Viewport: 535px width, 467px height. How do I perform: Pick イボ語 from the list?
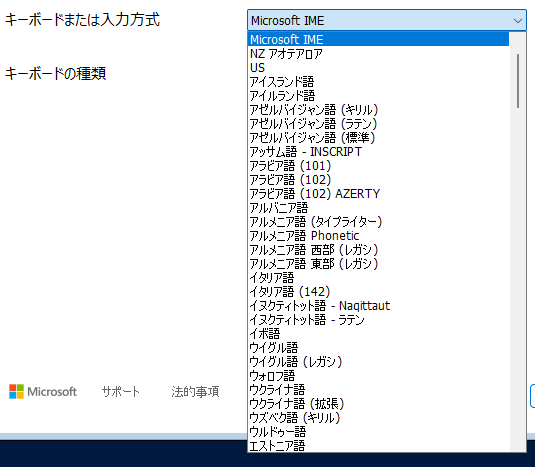point(378,333)
